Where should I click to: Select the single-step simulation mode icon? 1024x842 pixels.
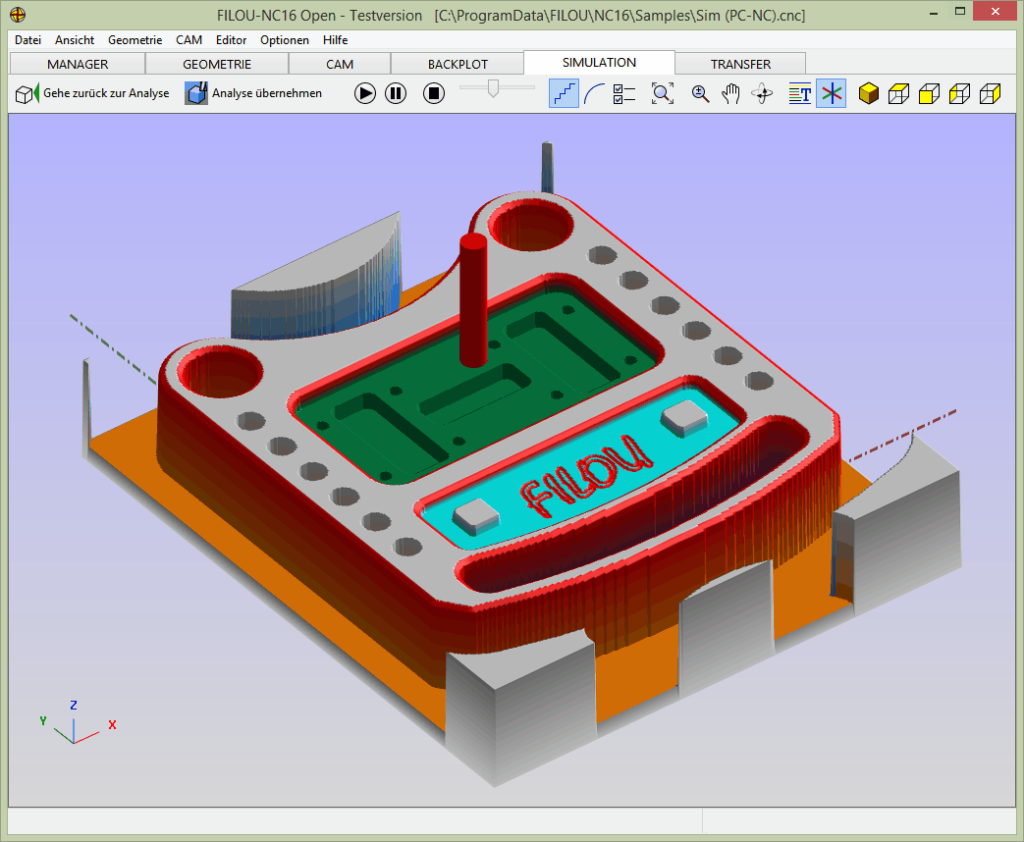564,93
